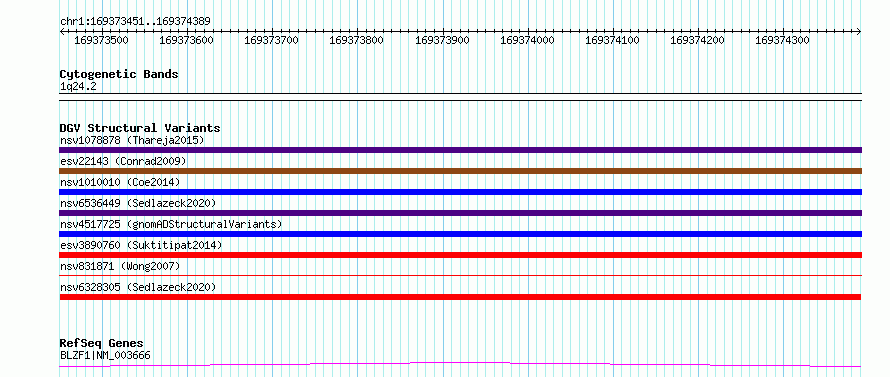Click the blue nsv1010010 variant bar
This screenshot has height=377, width=890.
pos(460,192)
